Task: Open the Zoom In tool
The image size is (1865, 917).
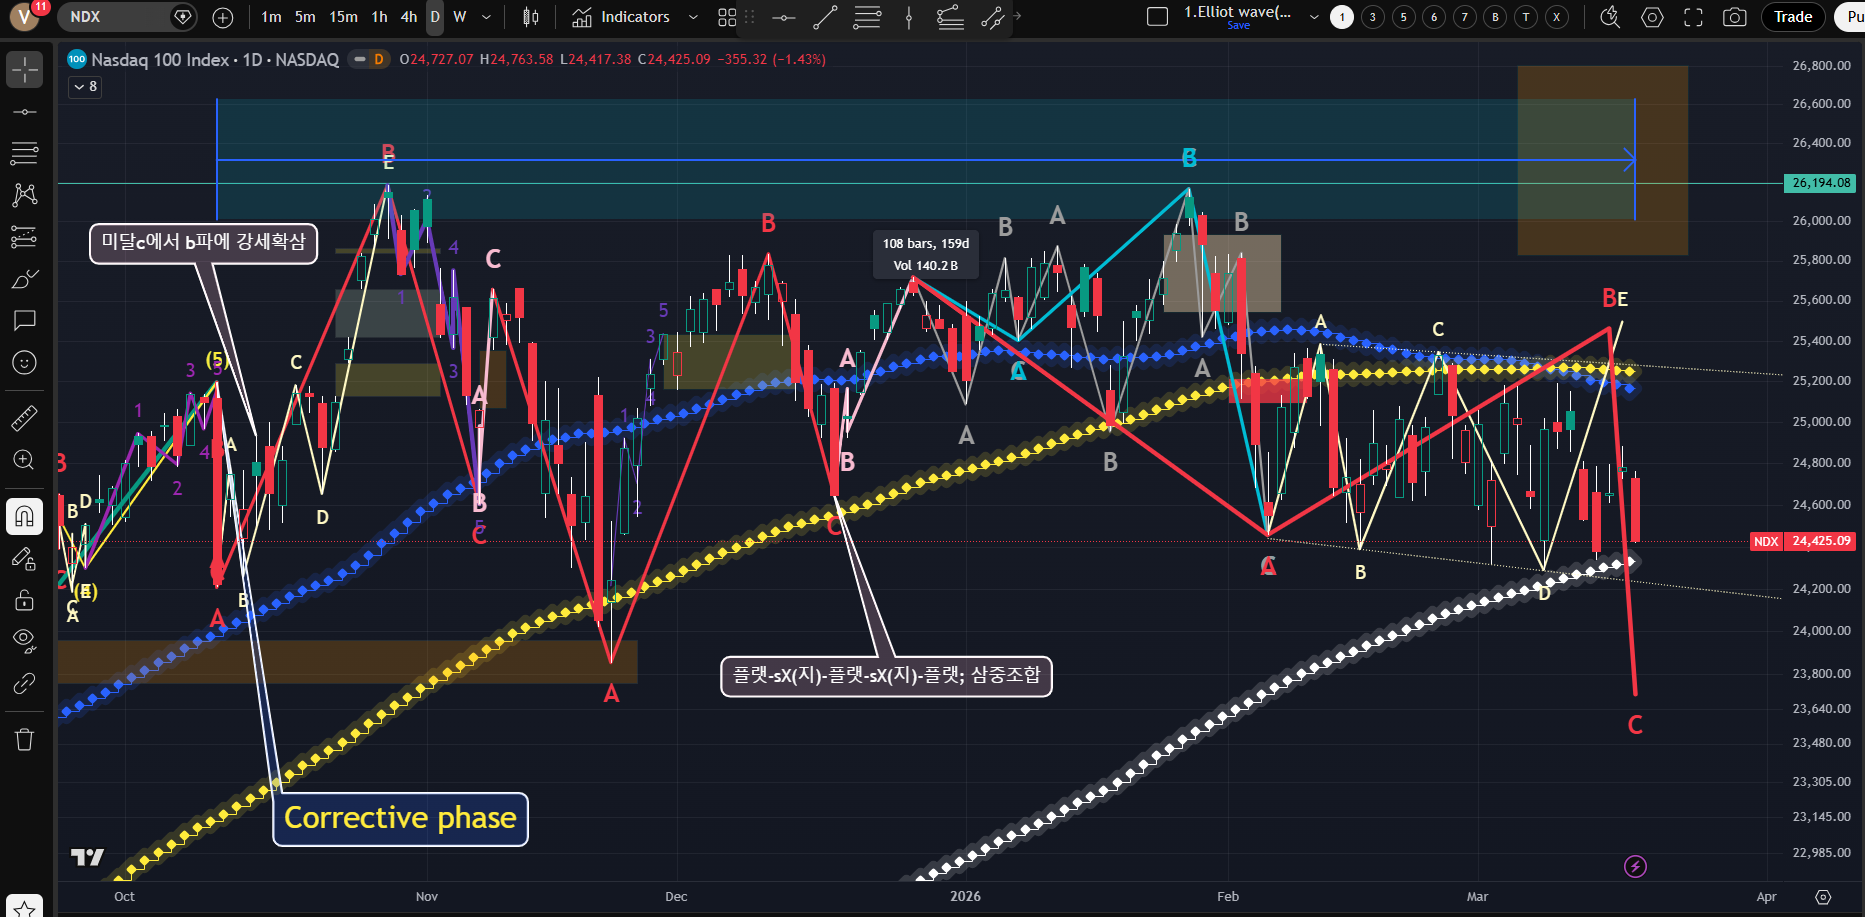Action: point(24,460)
